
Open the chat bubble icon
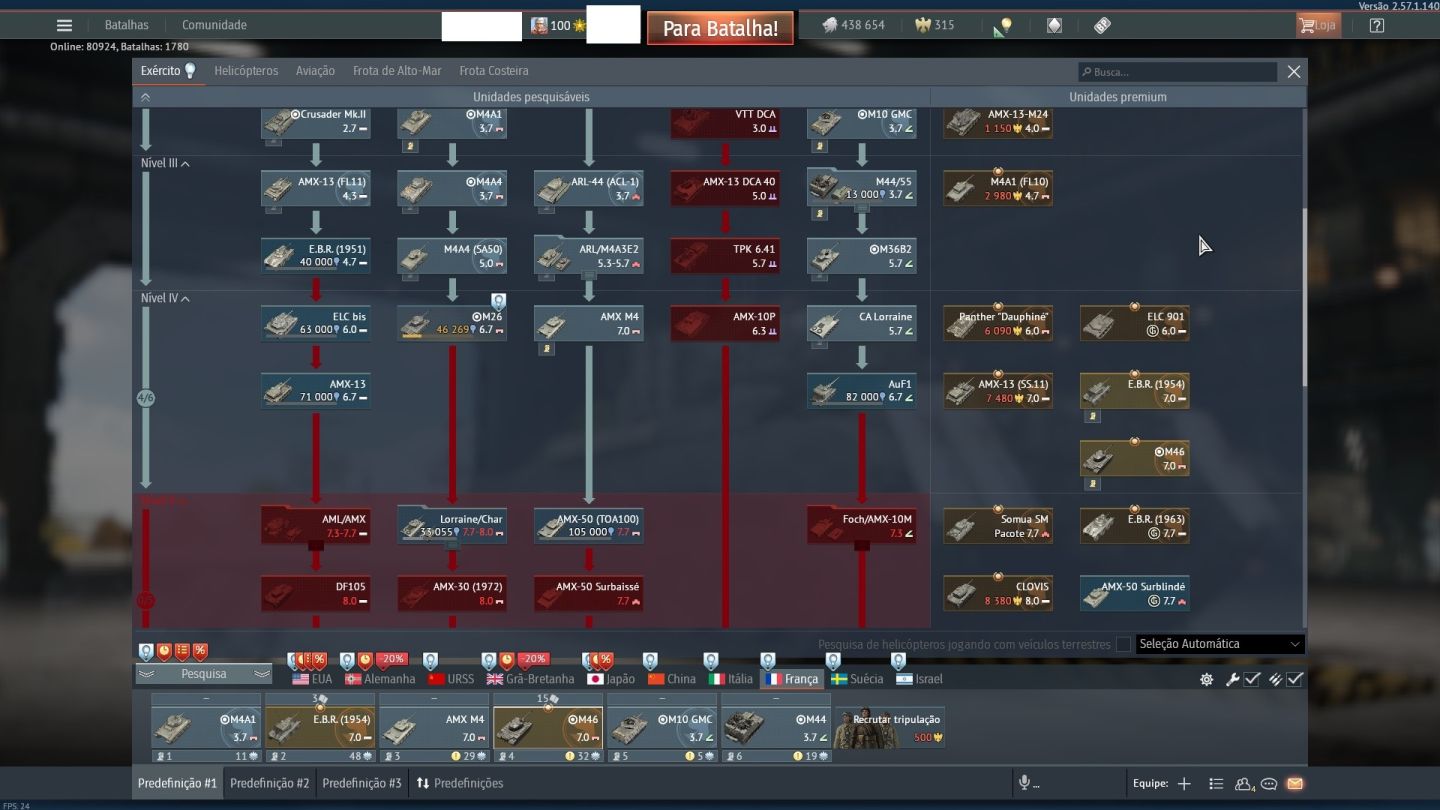(1269, 784)
